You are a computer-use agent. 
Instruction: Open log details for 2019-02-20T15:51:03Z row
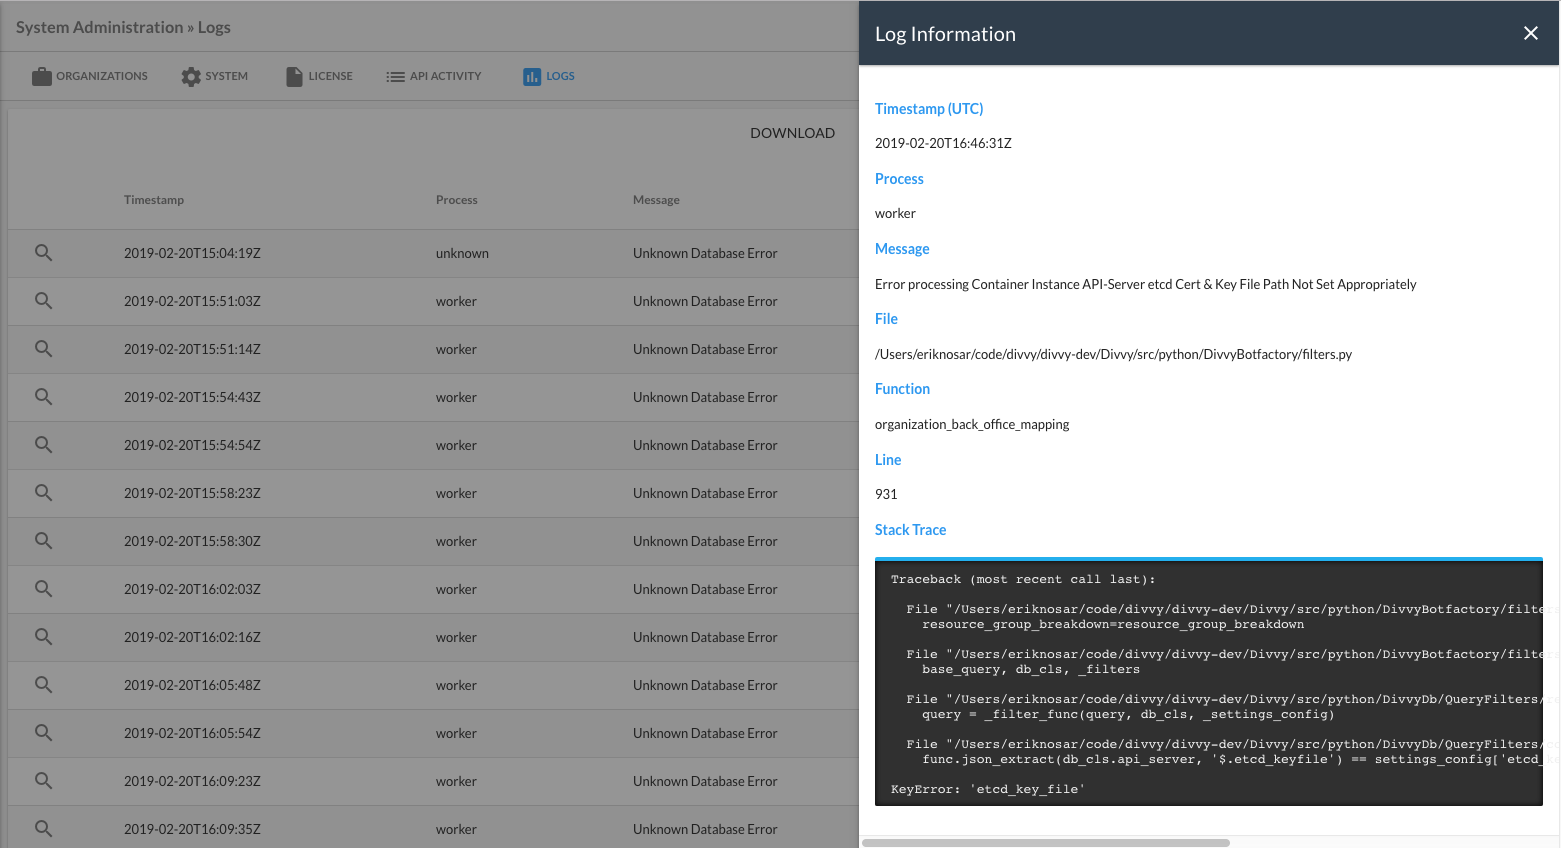click(x=43, y=301)
